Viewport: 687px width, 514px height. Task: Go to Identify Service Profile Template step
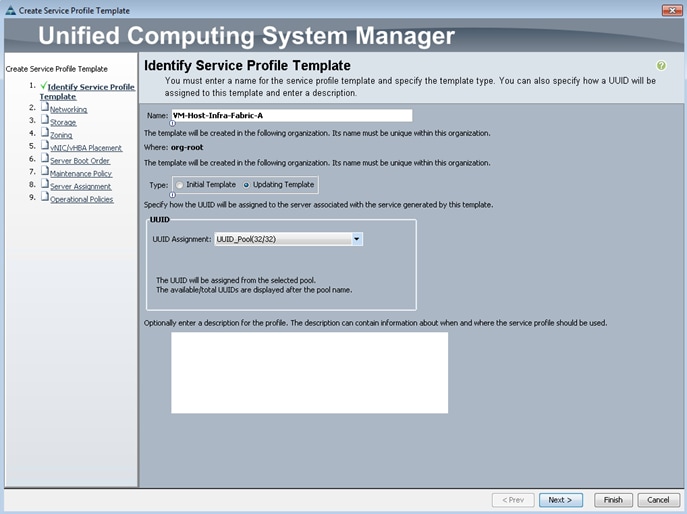[x=87, y=92]
